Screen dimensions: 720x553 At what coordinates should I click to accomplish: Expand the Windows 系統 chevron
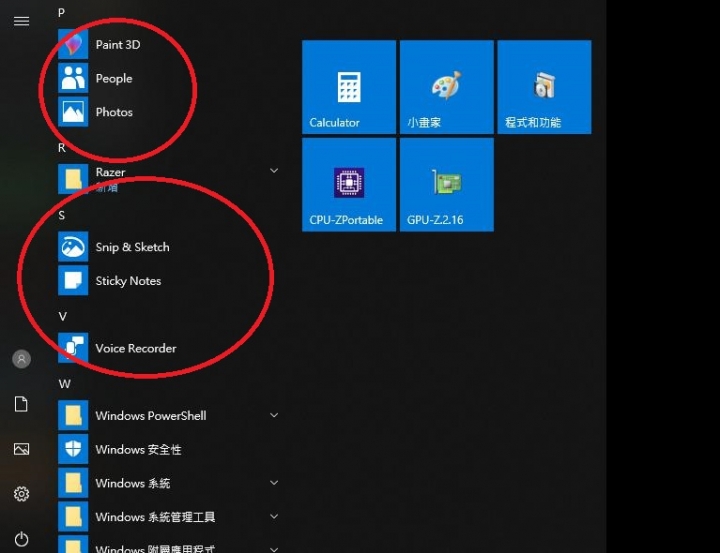tap(274, 483)
